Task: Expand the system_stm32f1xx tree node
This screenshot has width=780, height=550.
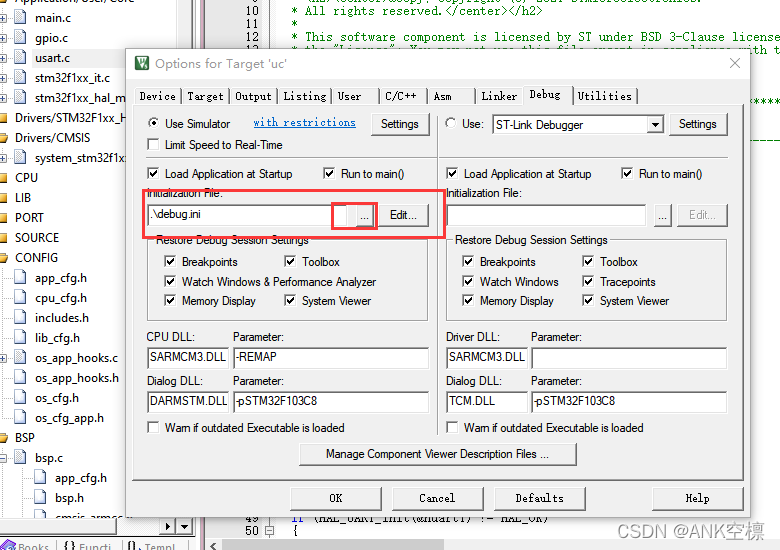Action: pos(3,158)
